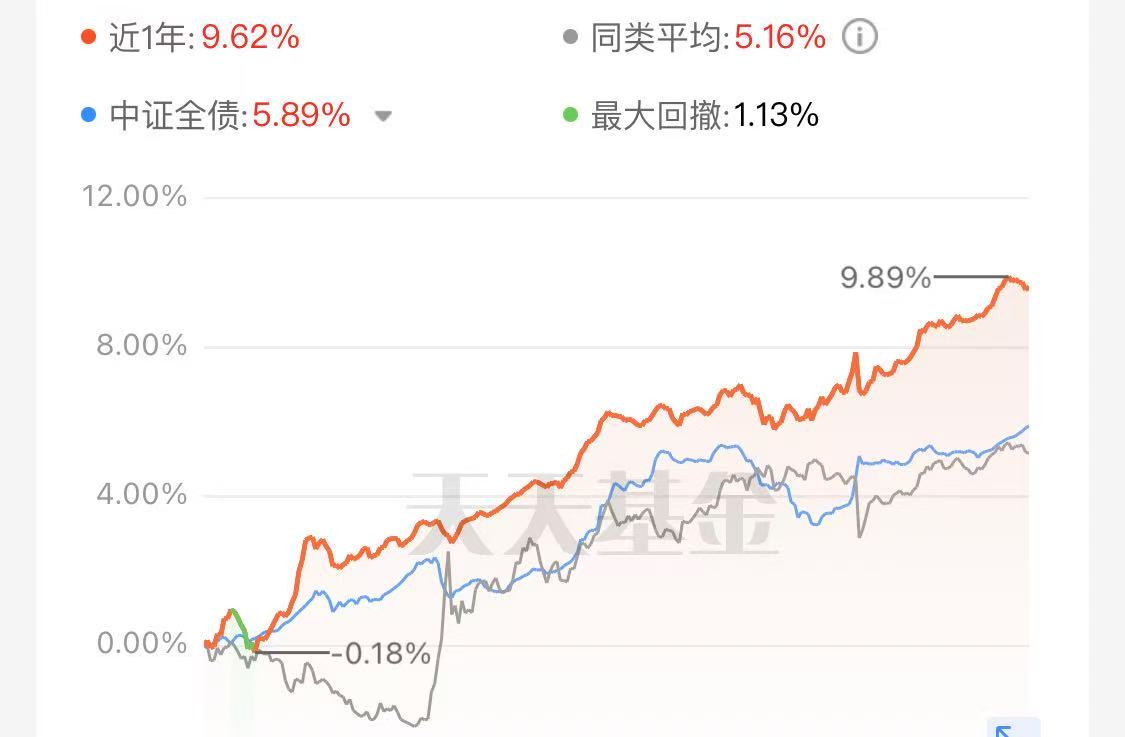The image size is (1125, 737).
Task: Select the green 最大回撤 legend dot
Action: 570,115
